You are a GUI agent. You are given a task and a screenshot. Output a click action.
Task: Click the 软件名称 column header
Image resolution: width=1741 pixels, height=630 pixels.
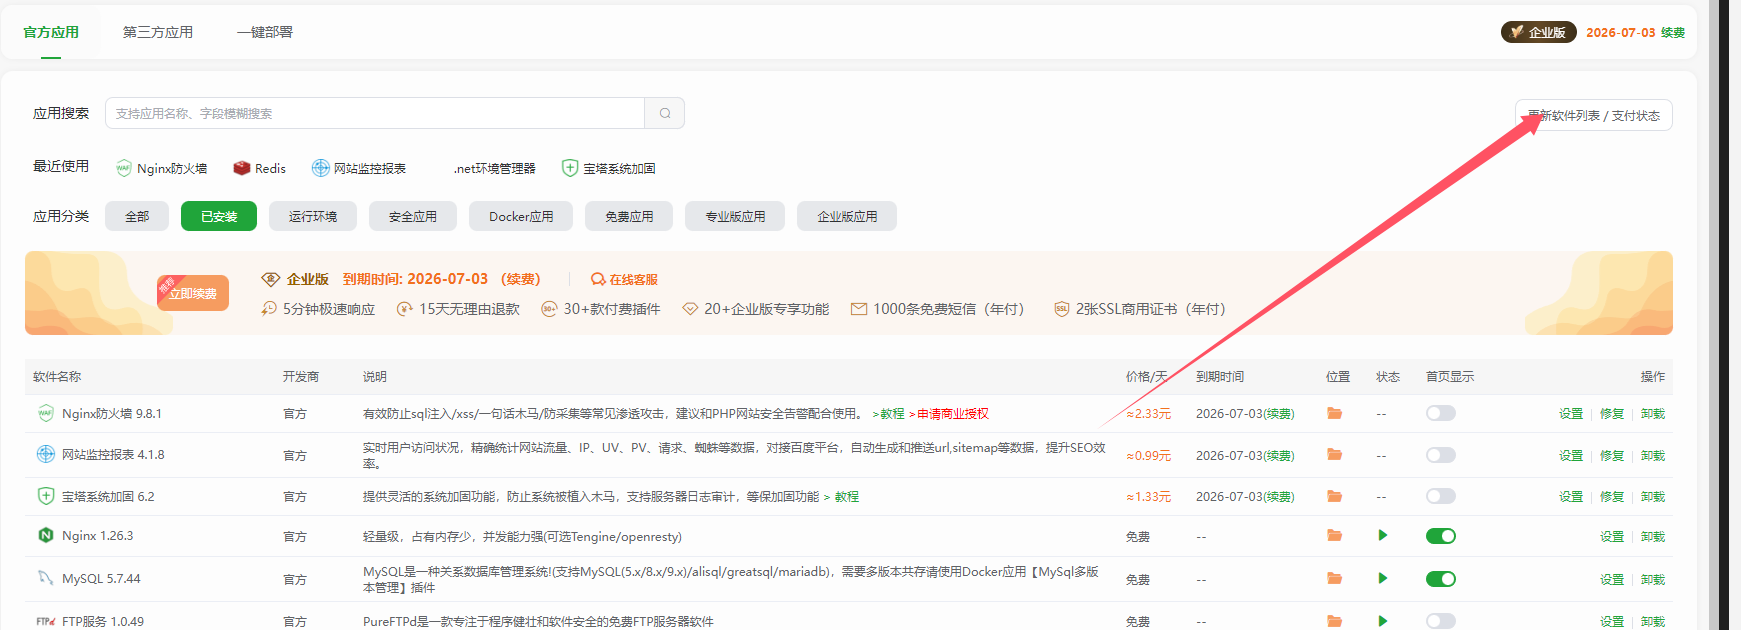click(x=57, y=377)
